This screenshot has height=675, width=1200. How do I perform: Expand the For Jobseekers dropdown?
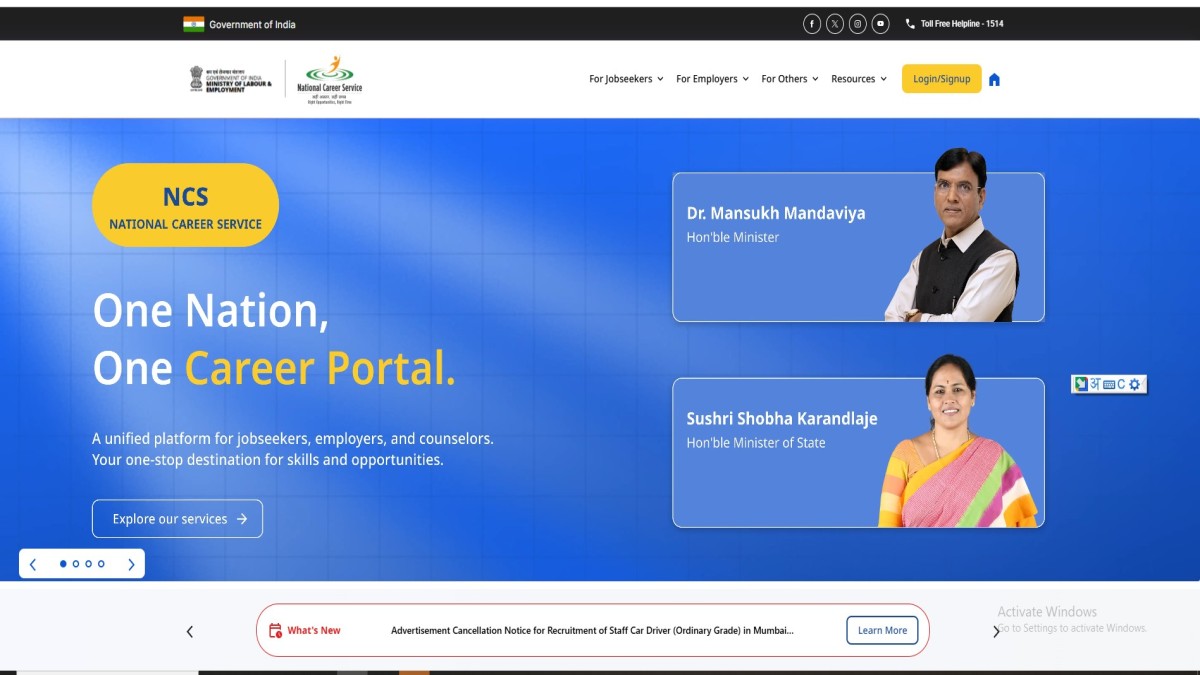click(x=626, y=79)
